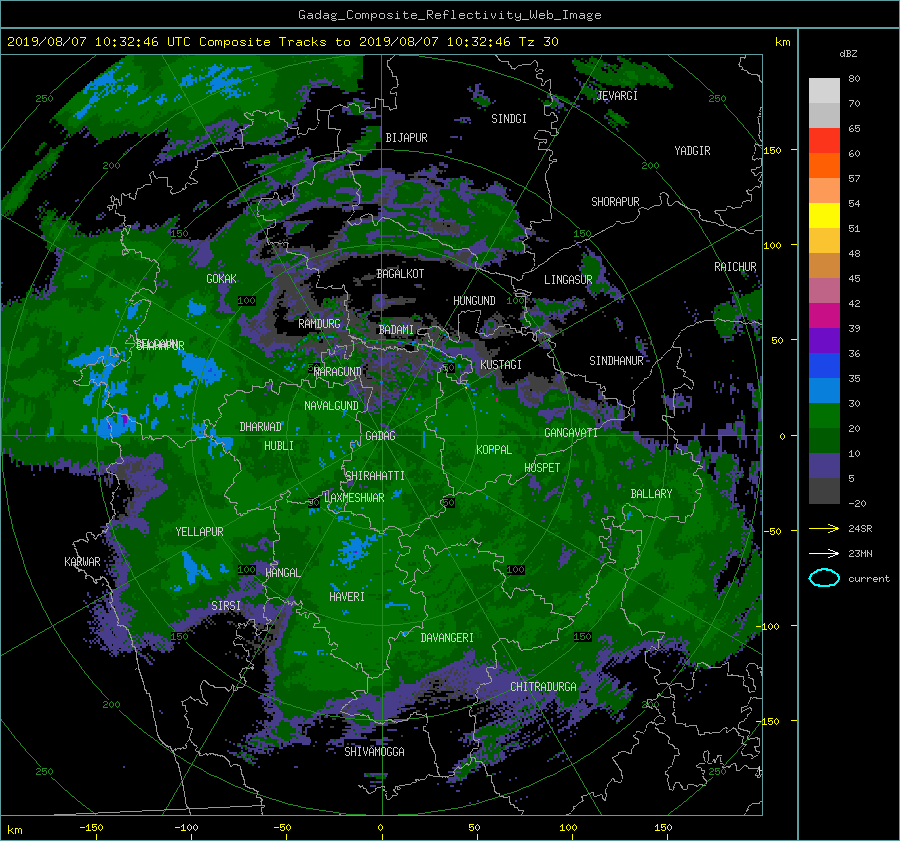Viewport: 900px width, 841px height.
Task: Click the dBZ legend heading
Action: 848,54
